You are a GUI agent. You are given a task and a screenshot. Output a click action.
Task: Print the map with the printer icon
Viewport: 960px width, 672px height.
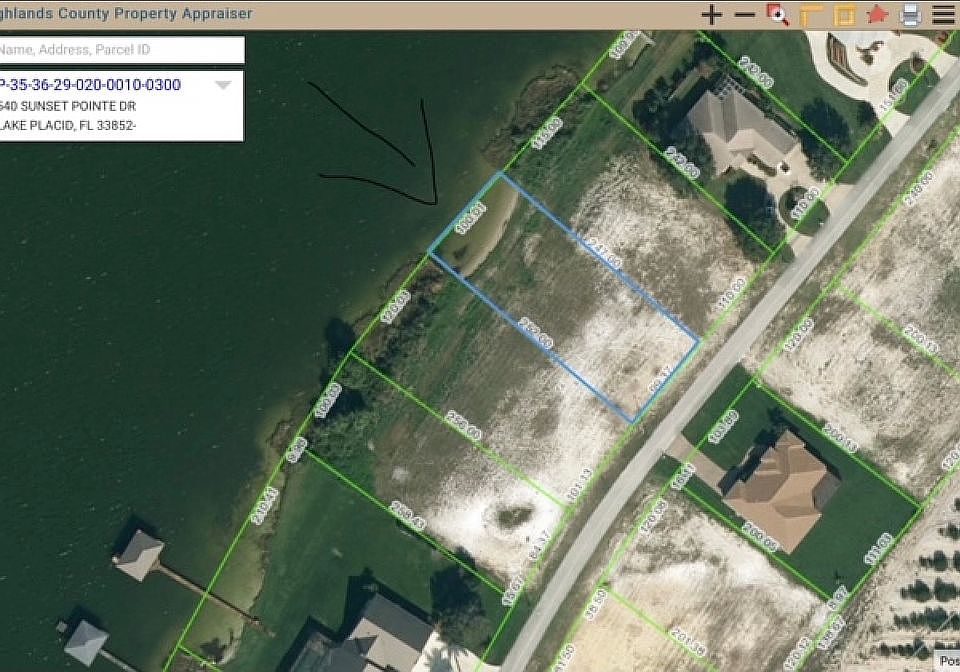point(910,15)
